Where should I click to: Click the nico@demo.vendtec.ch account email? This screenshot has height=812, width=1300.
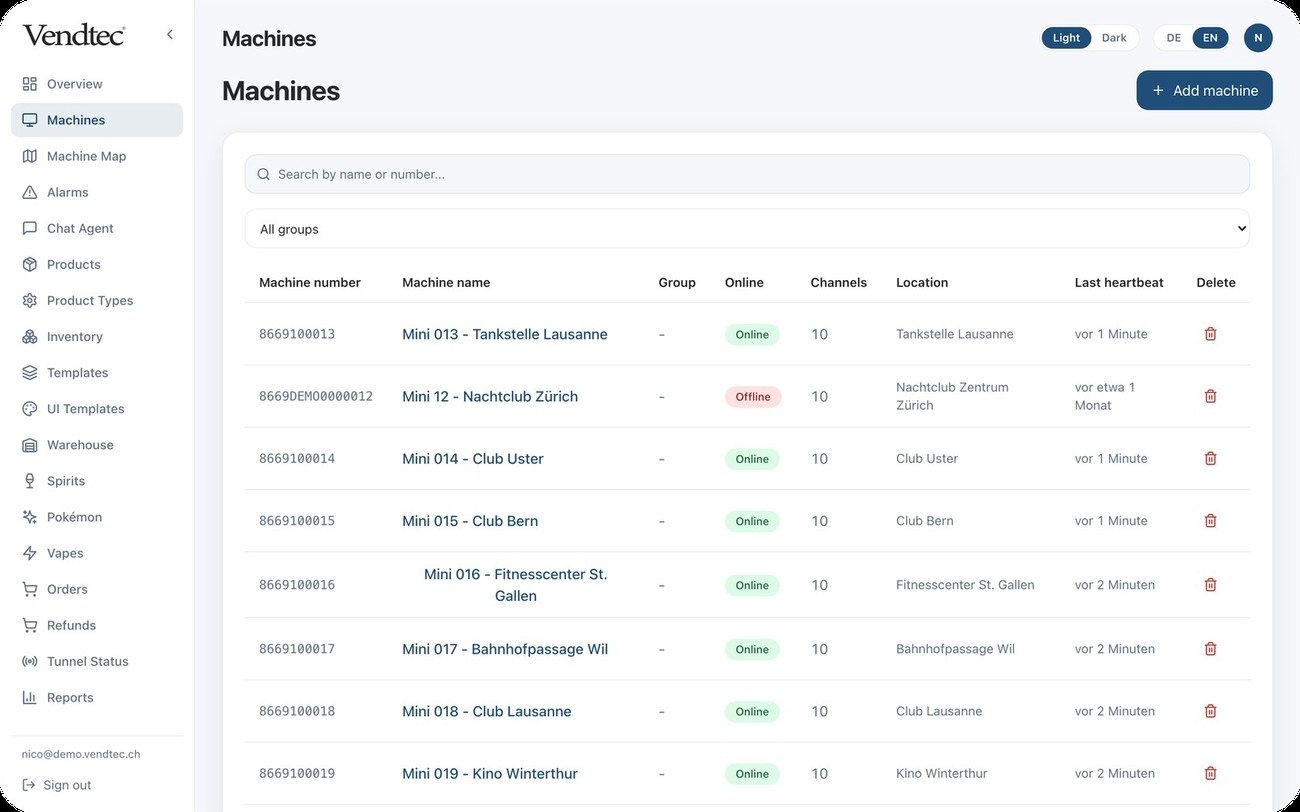point(81,754)
